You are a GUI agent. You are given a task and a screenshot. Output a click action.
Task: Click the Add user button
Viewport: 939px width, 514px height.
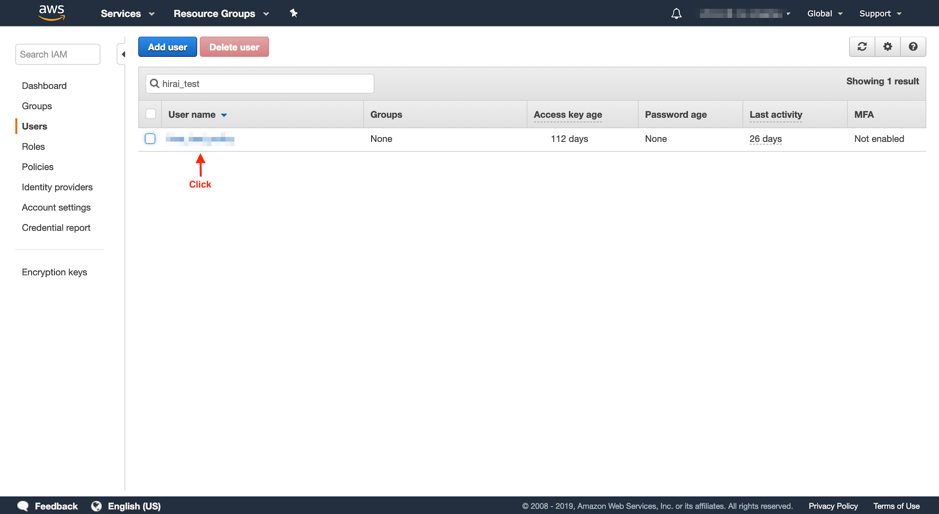pos(167,47)
